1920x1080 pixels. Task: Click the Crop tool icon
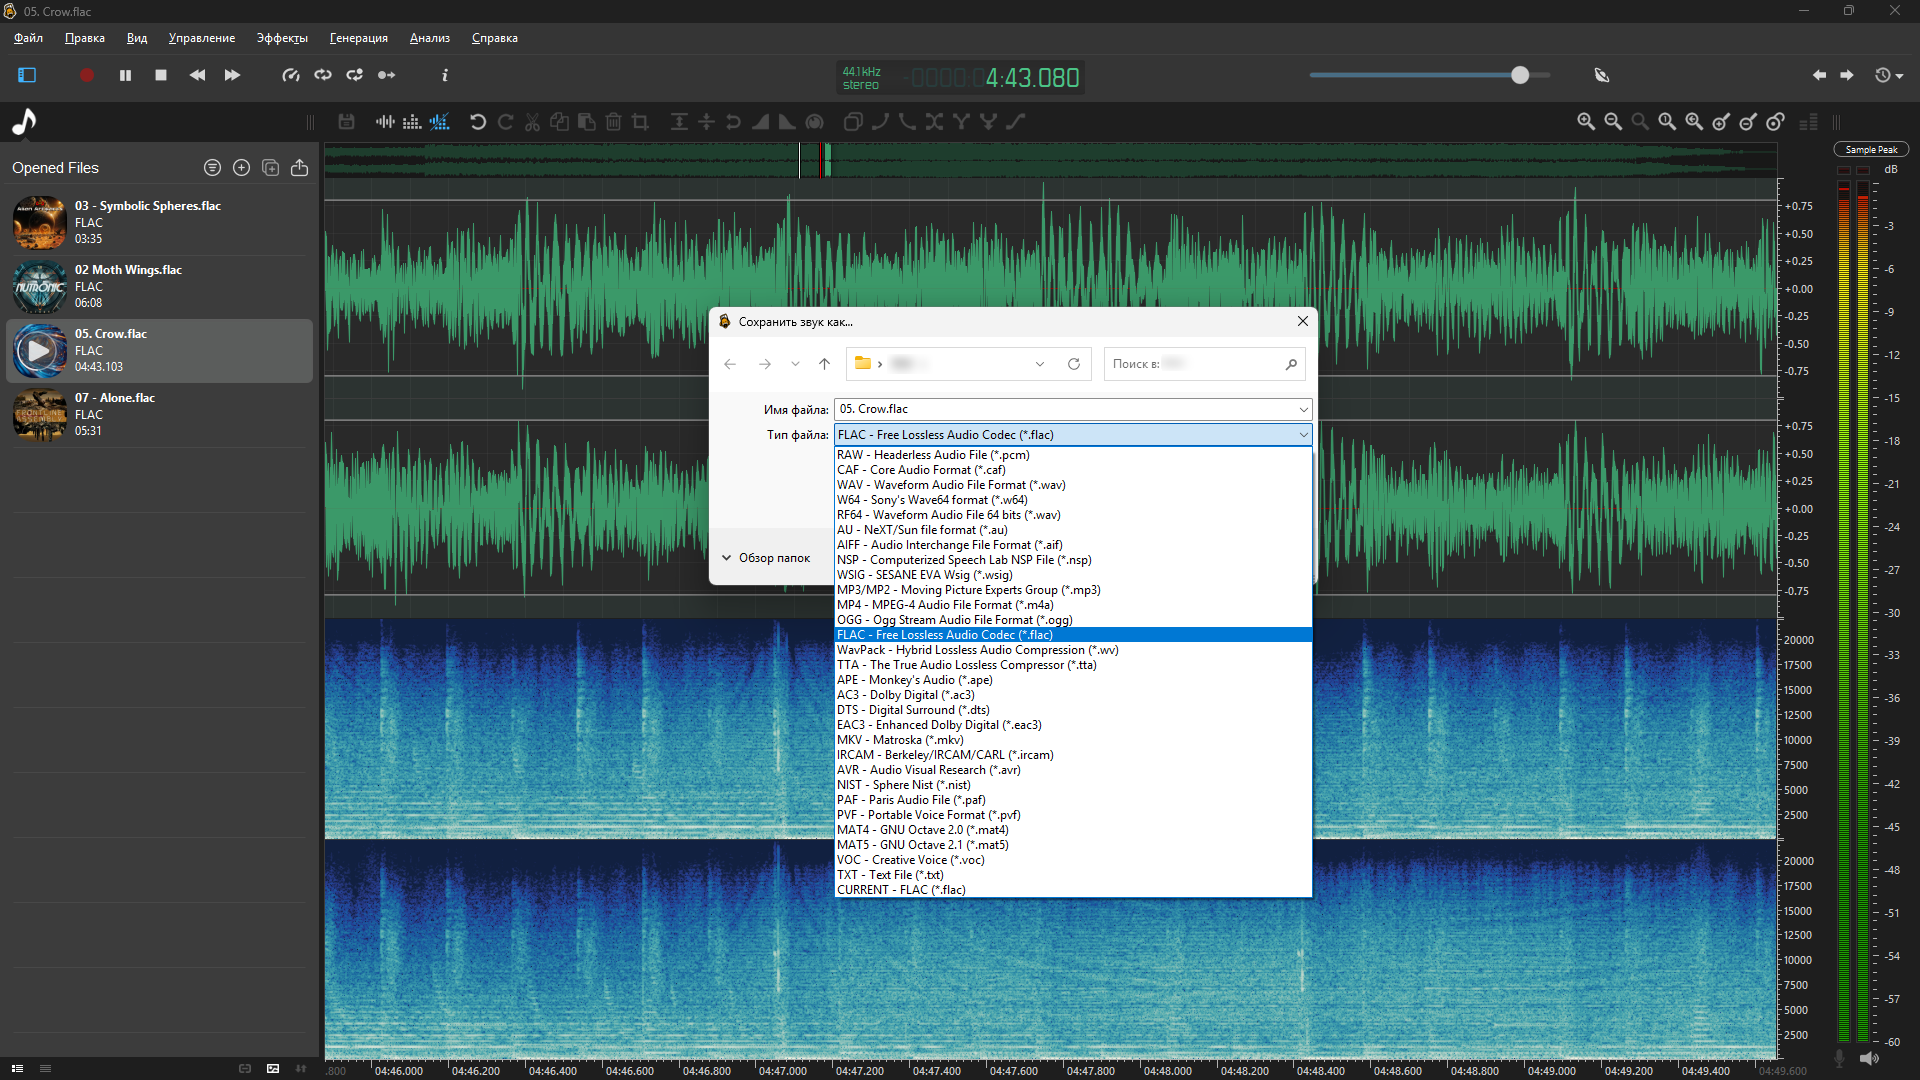click(641, 122)
